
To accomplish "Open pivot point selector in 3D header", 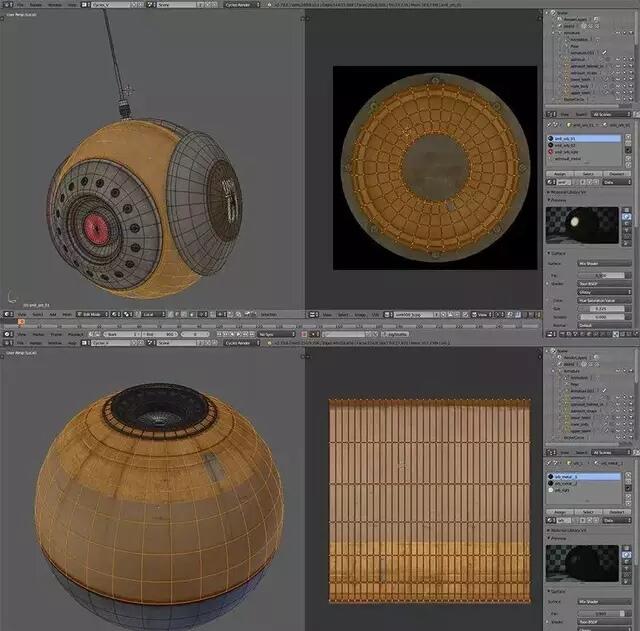I will (x=128, y=314).
